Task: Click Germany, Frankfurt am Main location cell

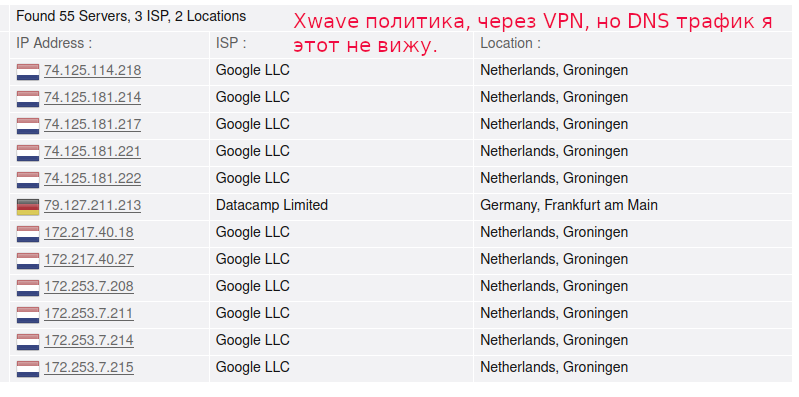Action: coord(569,205)
